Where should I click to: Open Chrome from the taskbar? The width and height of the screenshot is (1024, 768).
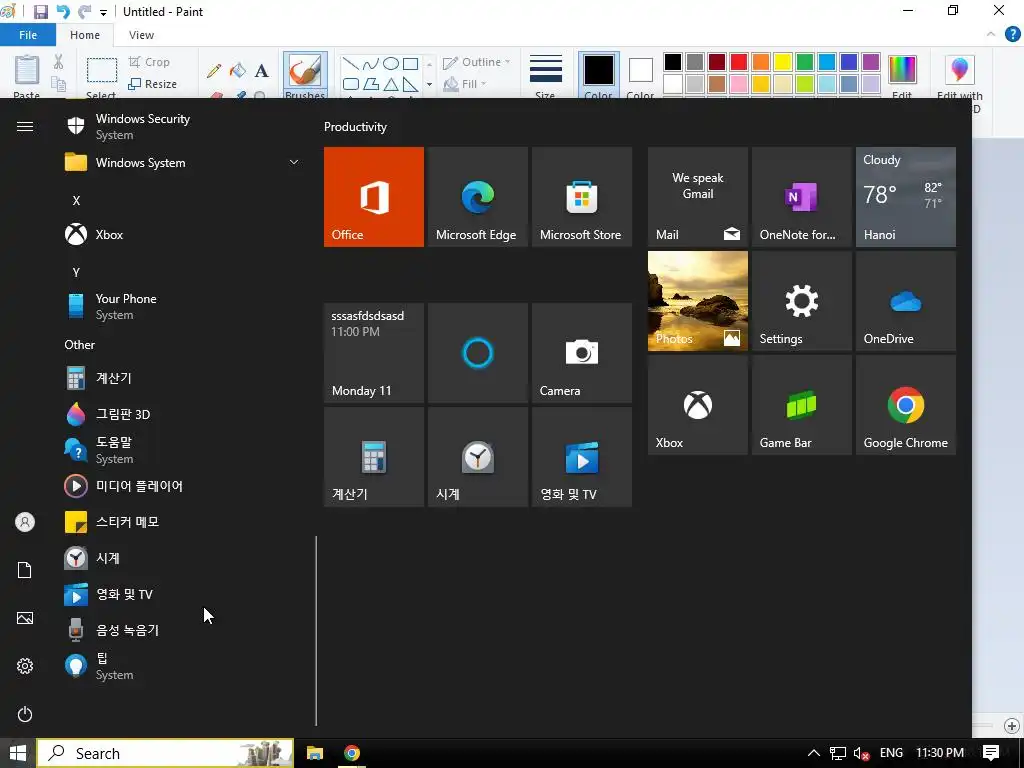(352, 753)
